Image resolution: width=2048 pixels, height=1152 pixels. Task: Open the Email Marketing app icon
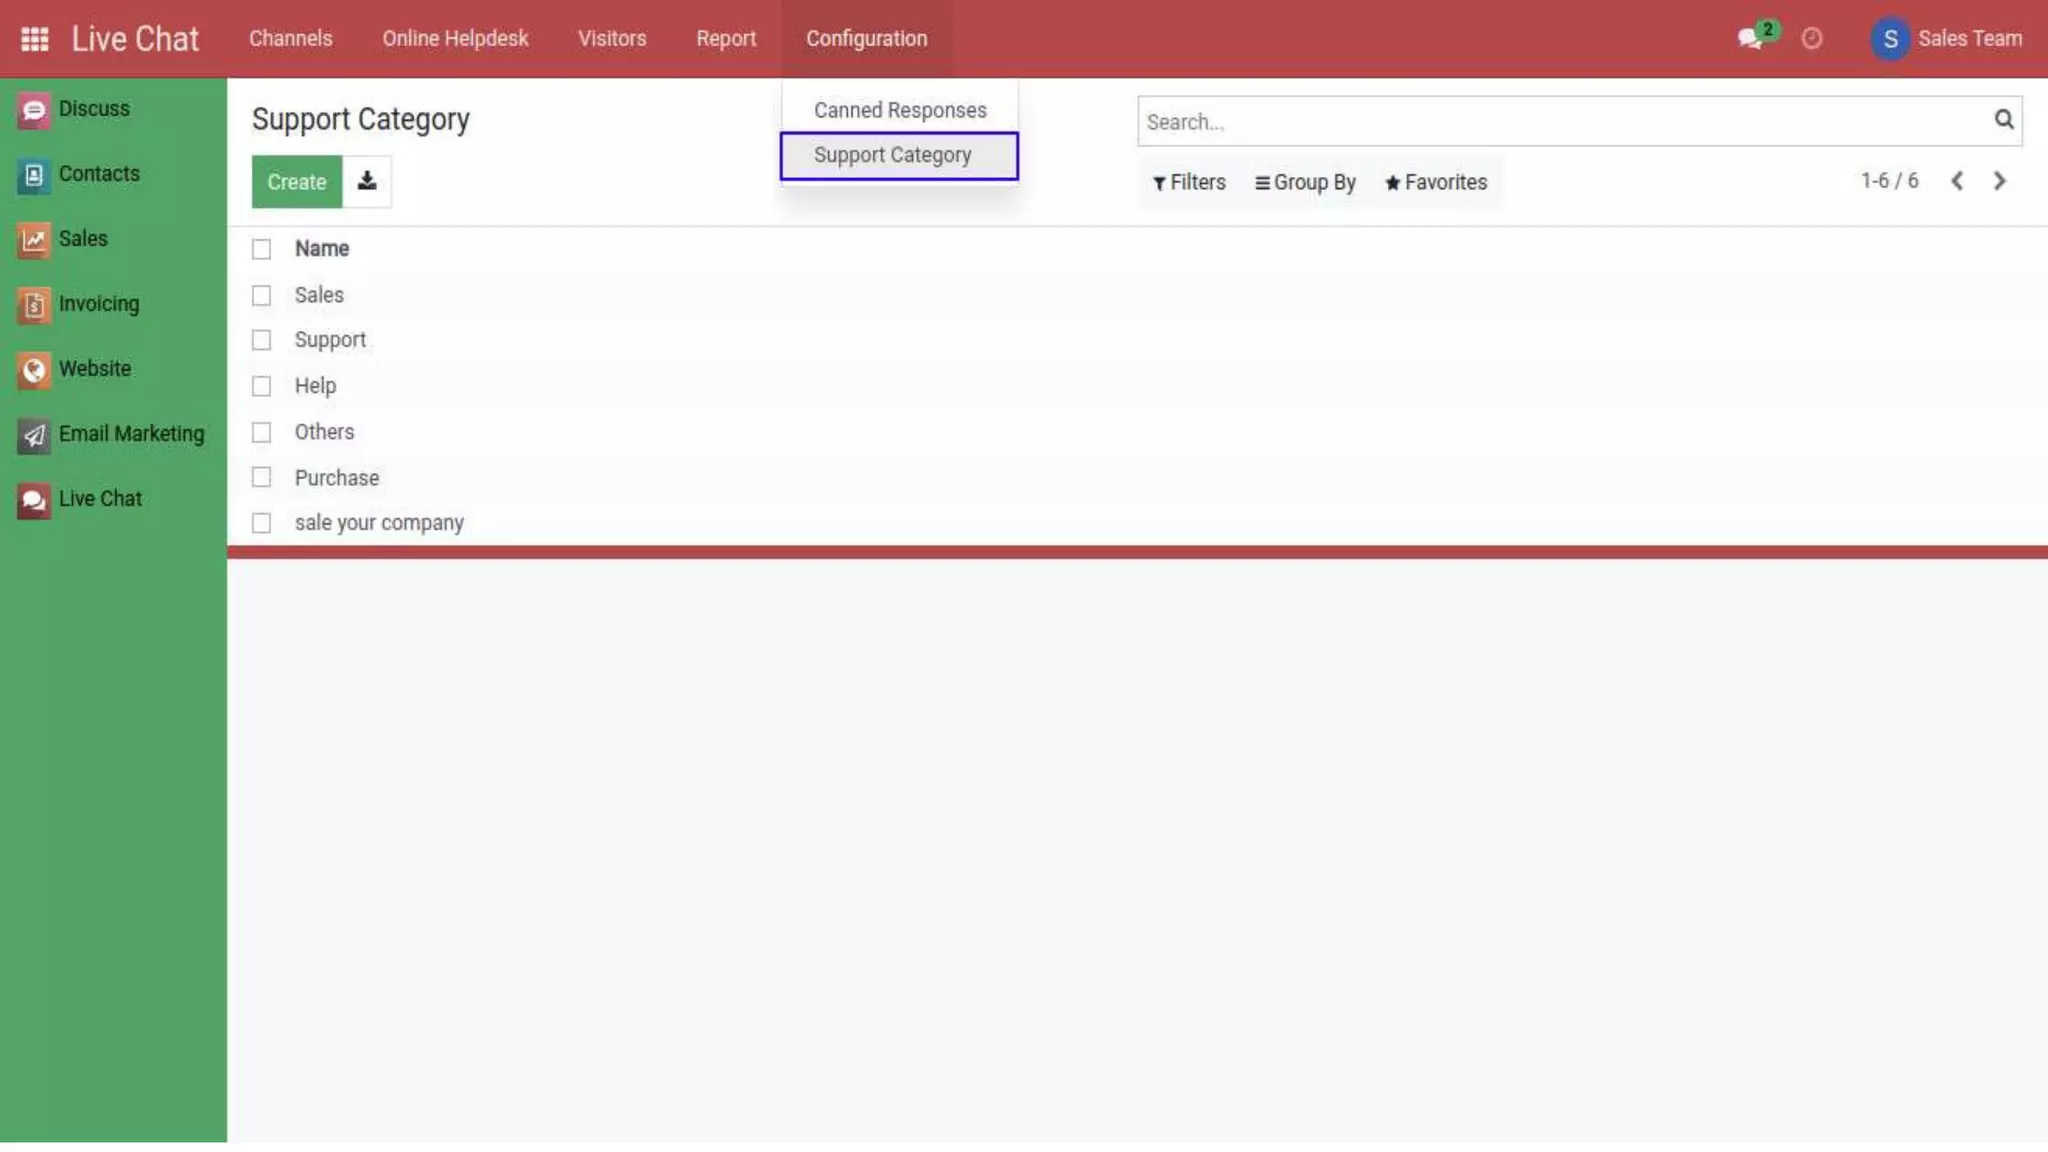pos(33,435)
